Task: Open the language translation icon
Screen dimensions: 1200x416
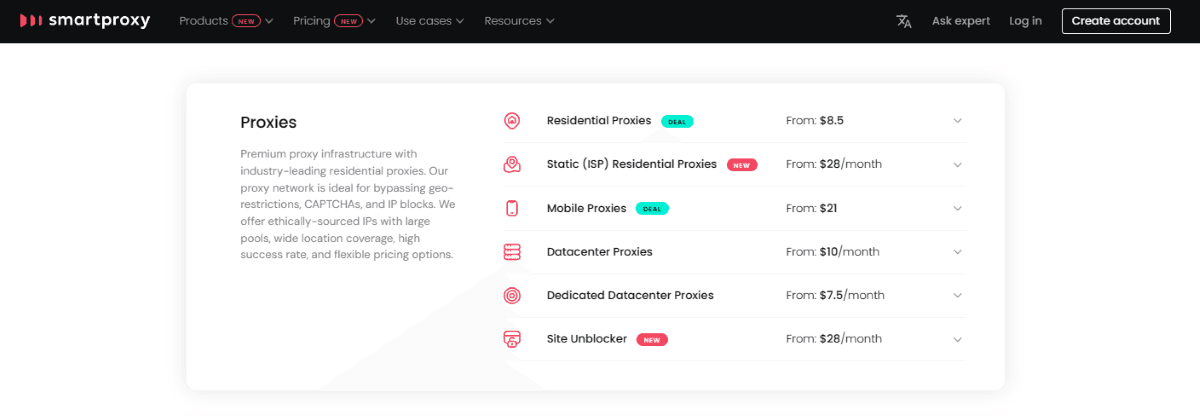Action: (904, 21)
